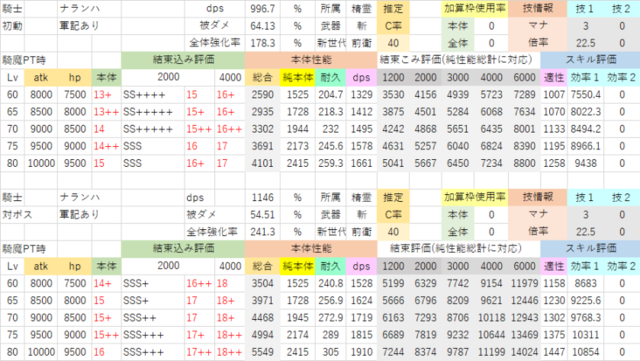Screen dimensions: 640x361
Task: Select the 効率1 value 10311
Action: coord(586,335)
